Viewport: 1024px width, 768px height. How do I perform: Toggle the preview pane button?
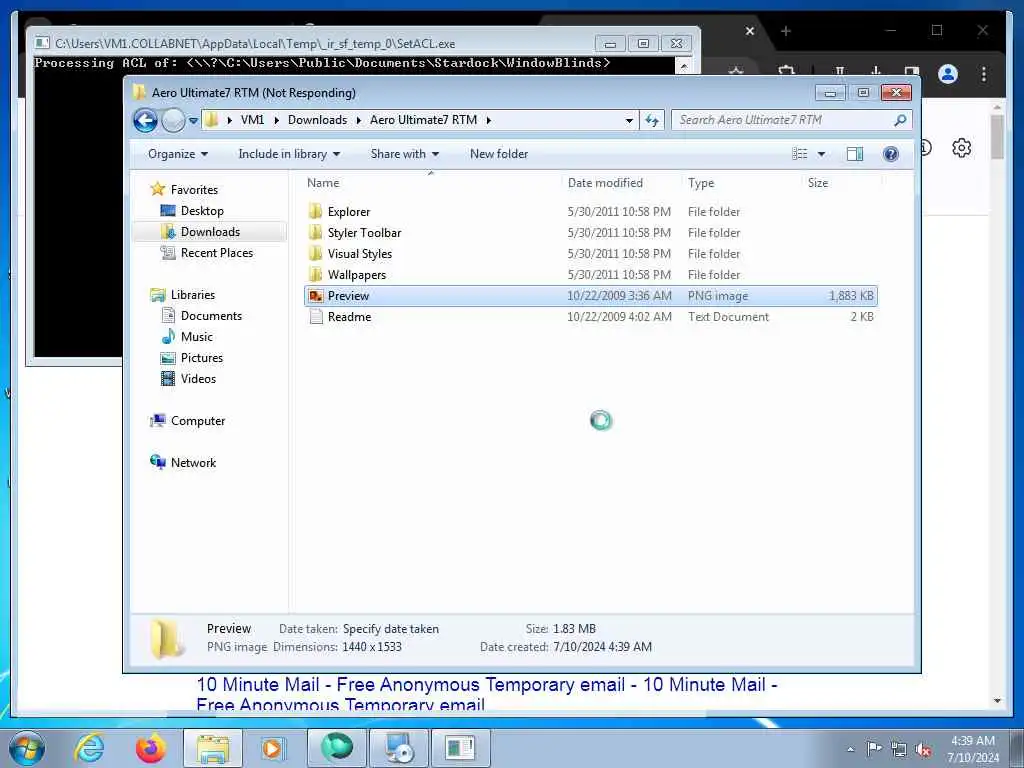855,154
